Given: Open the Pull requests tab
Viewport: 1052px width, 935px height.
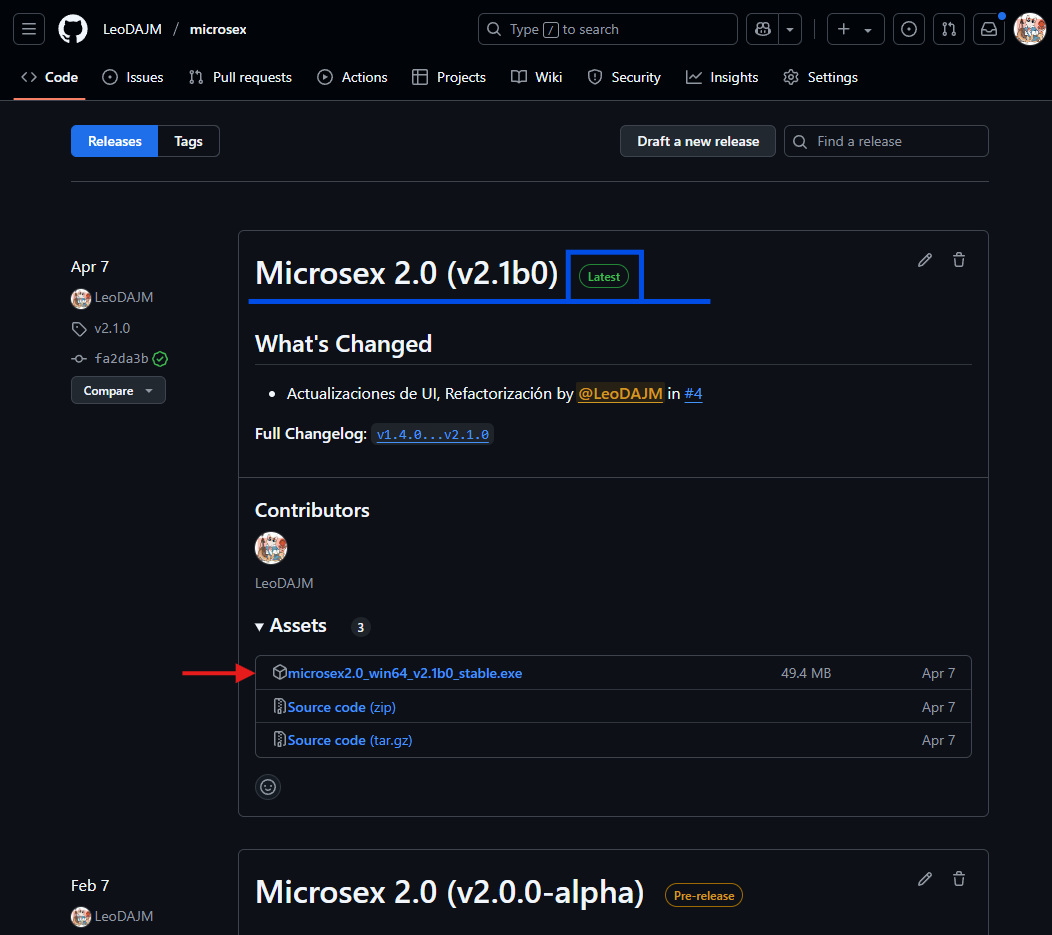Looking at the screenshot, I should 240,77.
